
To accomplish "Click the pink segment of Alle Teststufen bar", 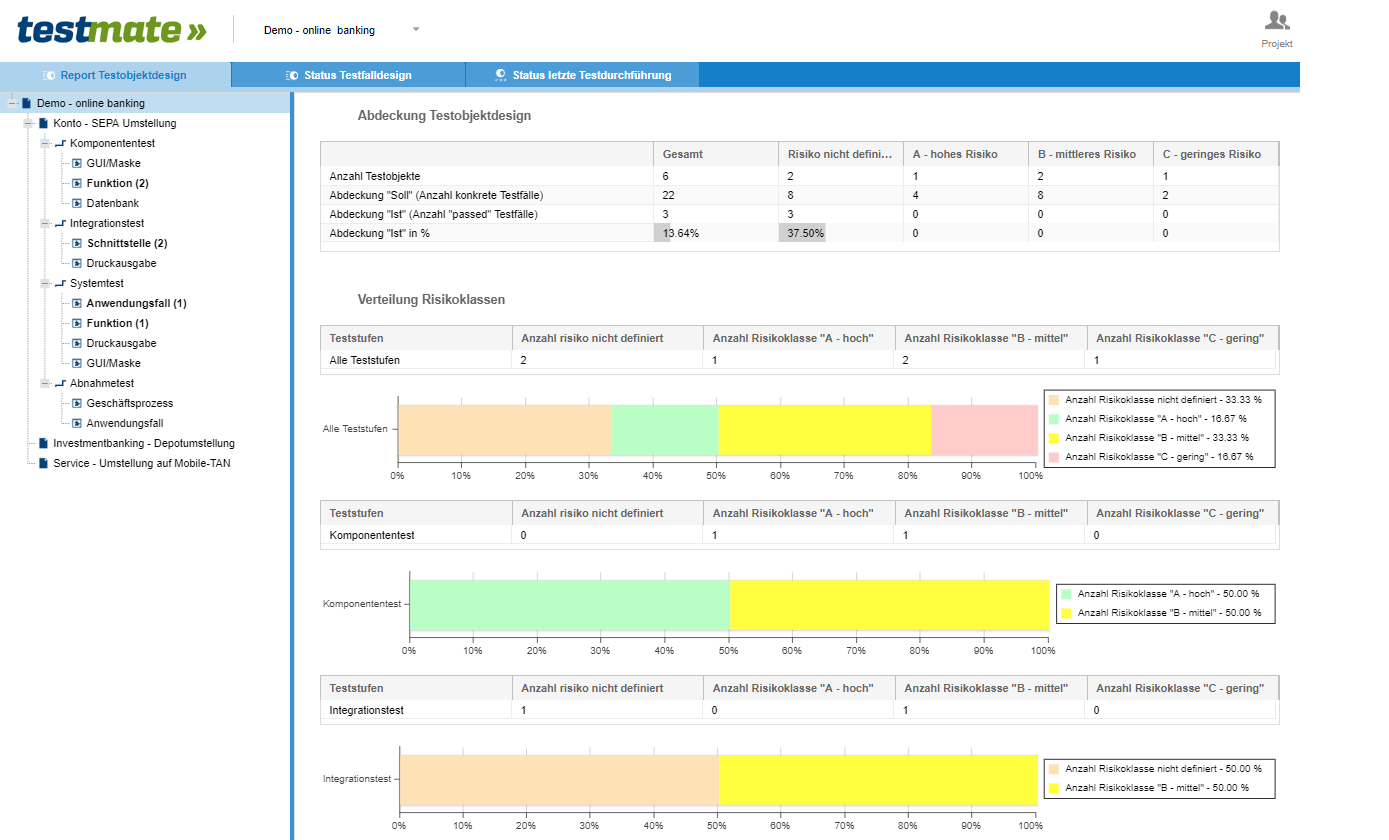I will tap(984, 430).
